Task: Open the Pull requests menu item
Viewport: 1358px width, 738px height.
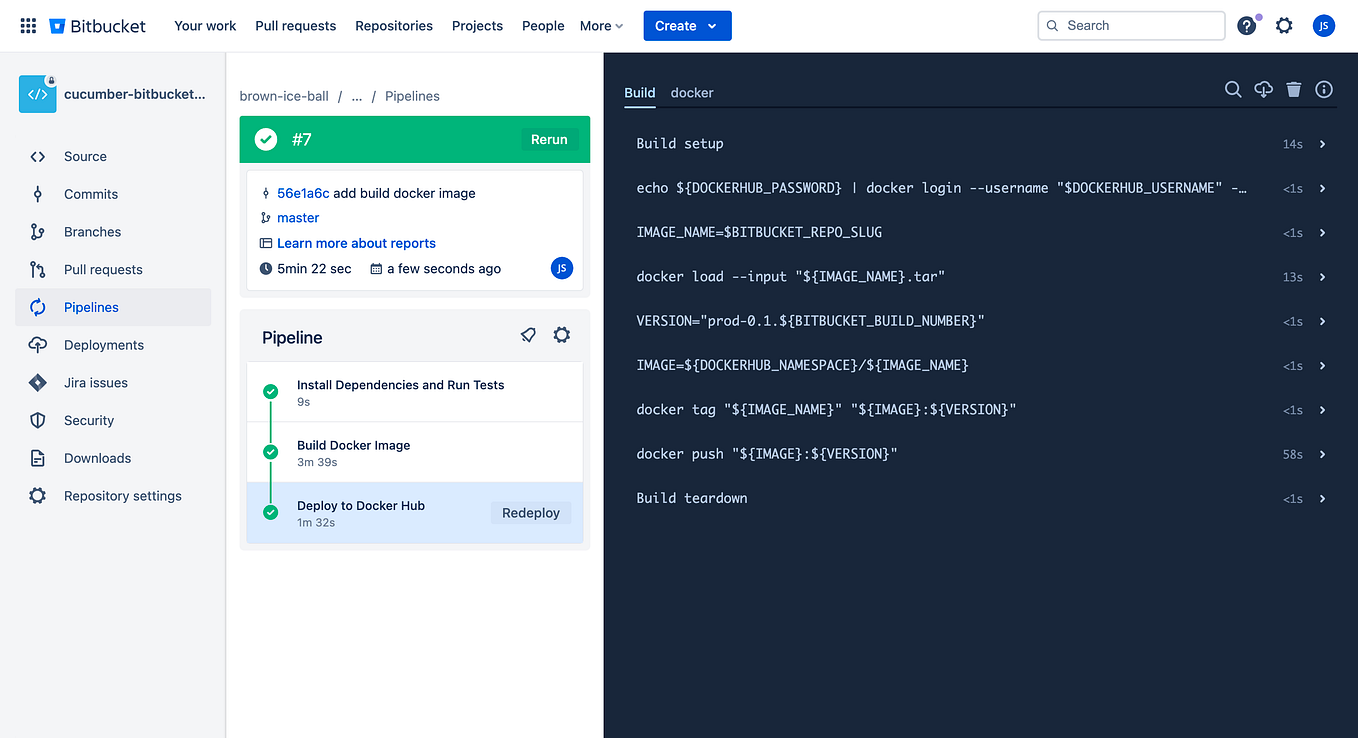Action: (295, 26)
